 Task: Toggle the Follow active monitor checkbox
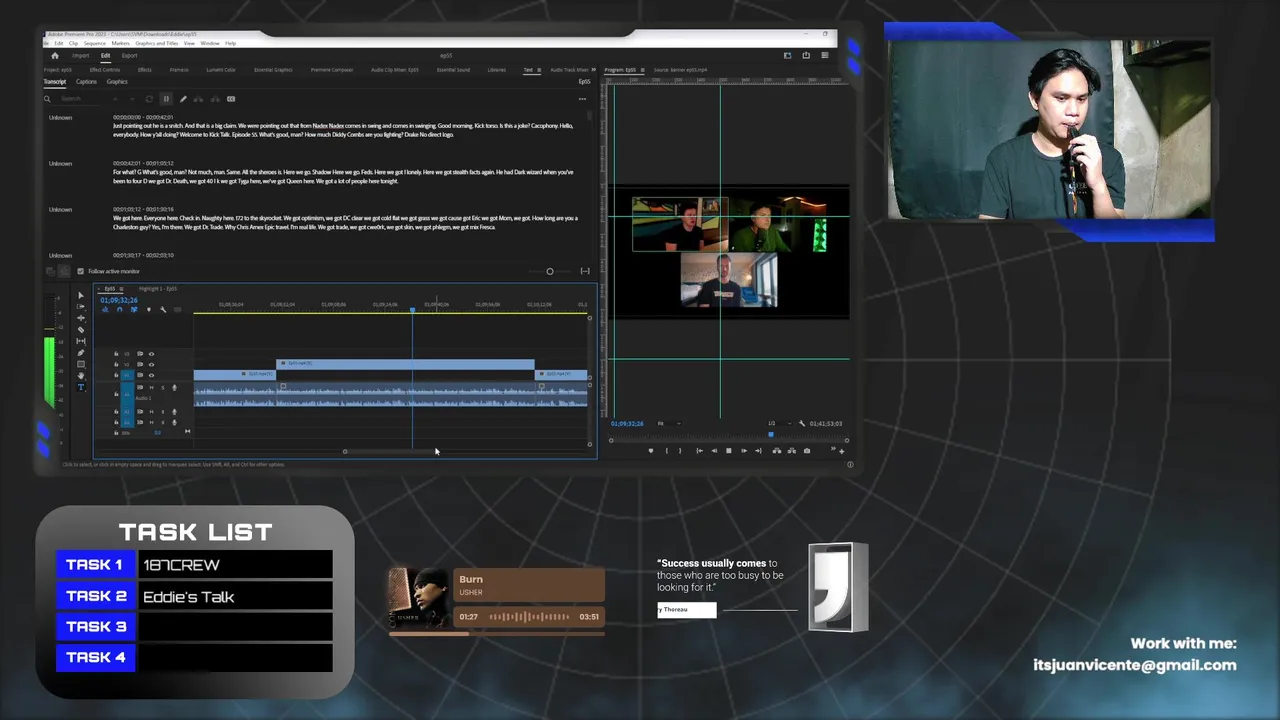click(x=81, y=271)
